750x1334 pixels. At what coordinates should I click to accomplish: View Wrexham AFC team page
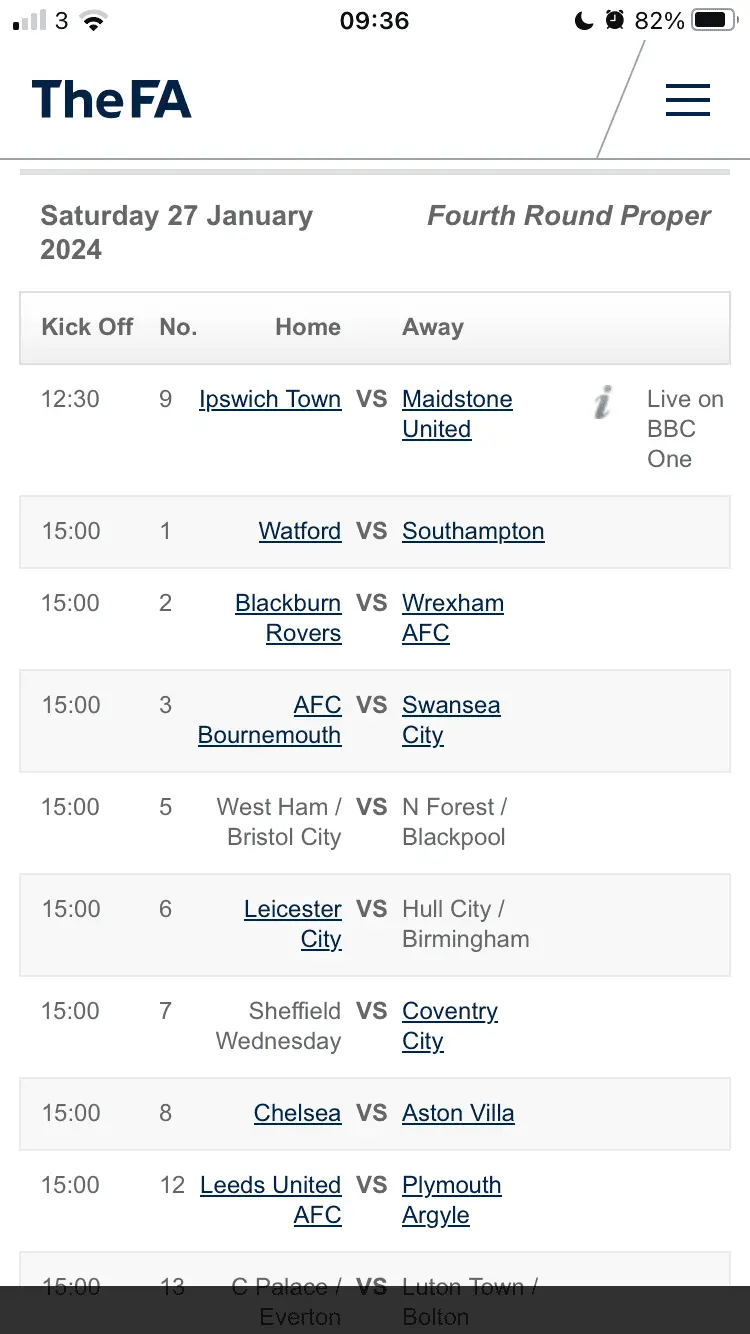point(452,618)
